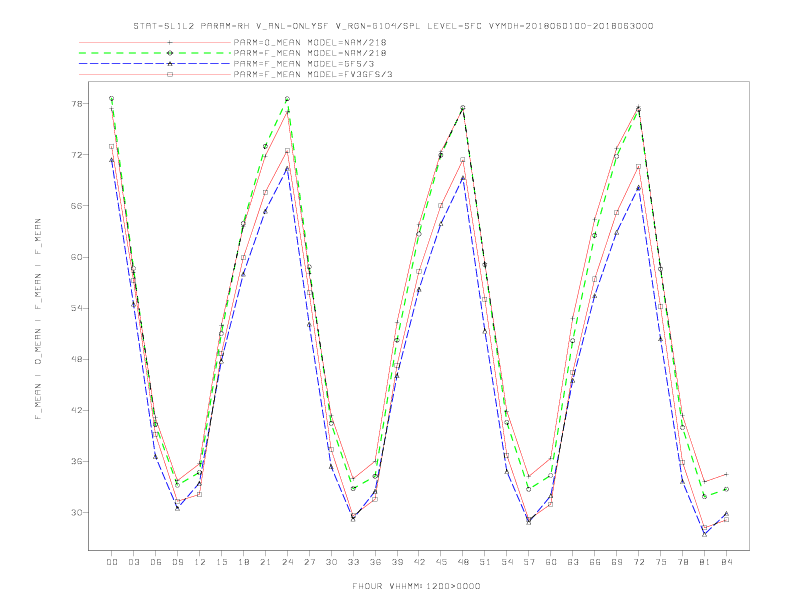The image size is (792, 612).
Task: Click x-axis forecast hour label 42
Action: tap(419, 562)
